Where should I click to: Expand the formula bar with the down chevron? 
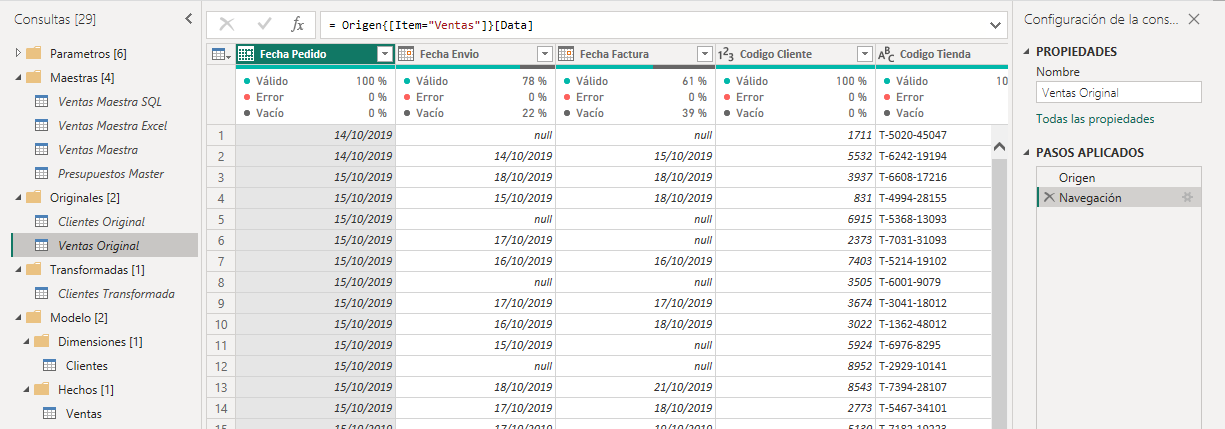[x=995, y=24]
